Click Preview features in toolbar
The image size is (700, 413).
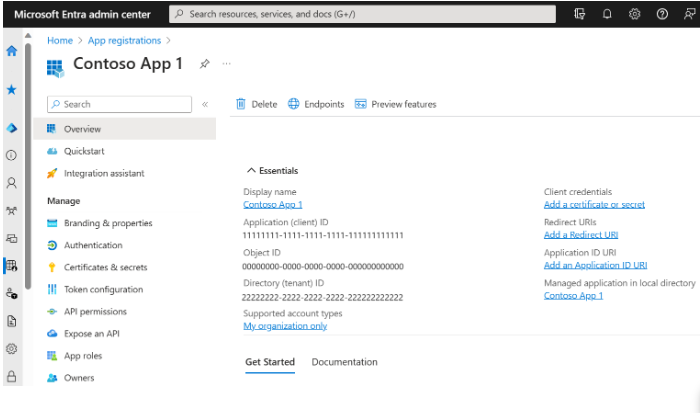pyautogui.click(x=395, y=104)
